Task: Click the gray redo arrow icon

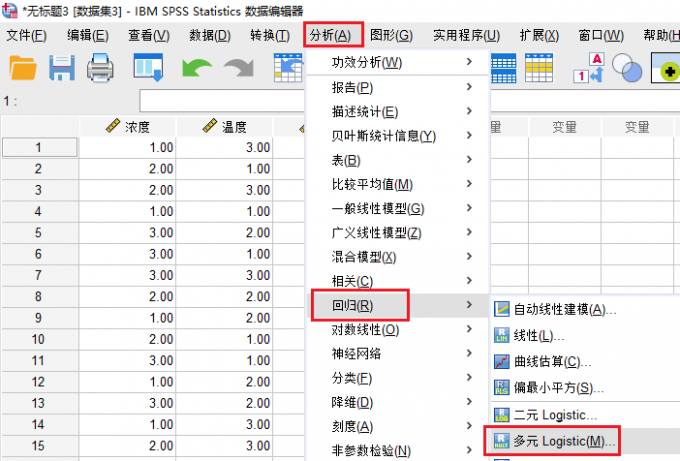Action: [x=239, y=68]
